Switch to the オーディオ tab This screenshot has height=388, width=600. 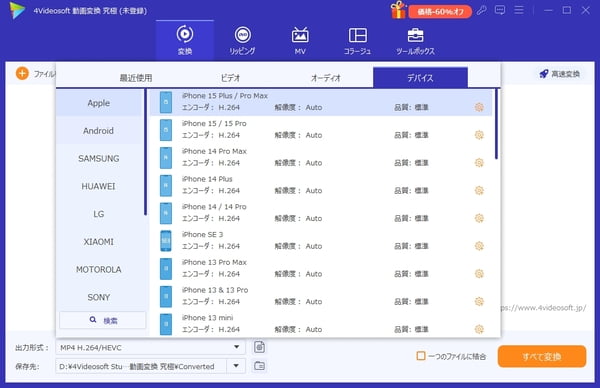click(x=325, y=78)
